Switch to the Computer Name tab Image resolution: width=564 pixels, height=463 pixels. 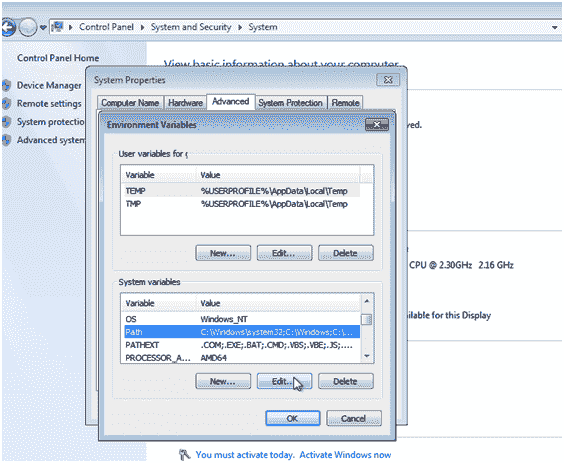point(130,103)
